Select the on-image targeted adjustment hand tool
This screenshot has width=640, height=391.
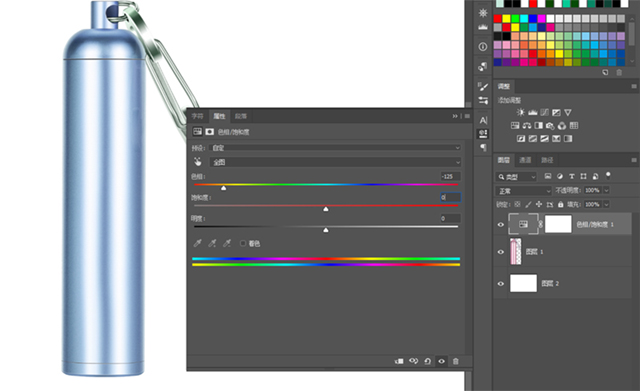[x=198, y=162]
